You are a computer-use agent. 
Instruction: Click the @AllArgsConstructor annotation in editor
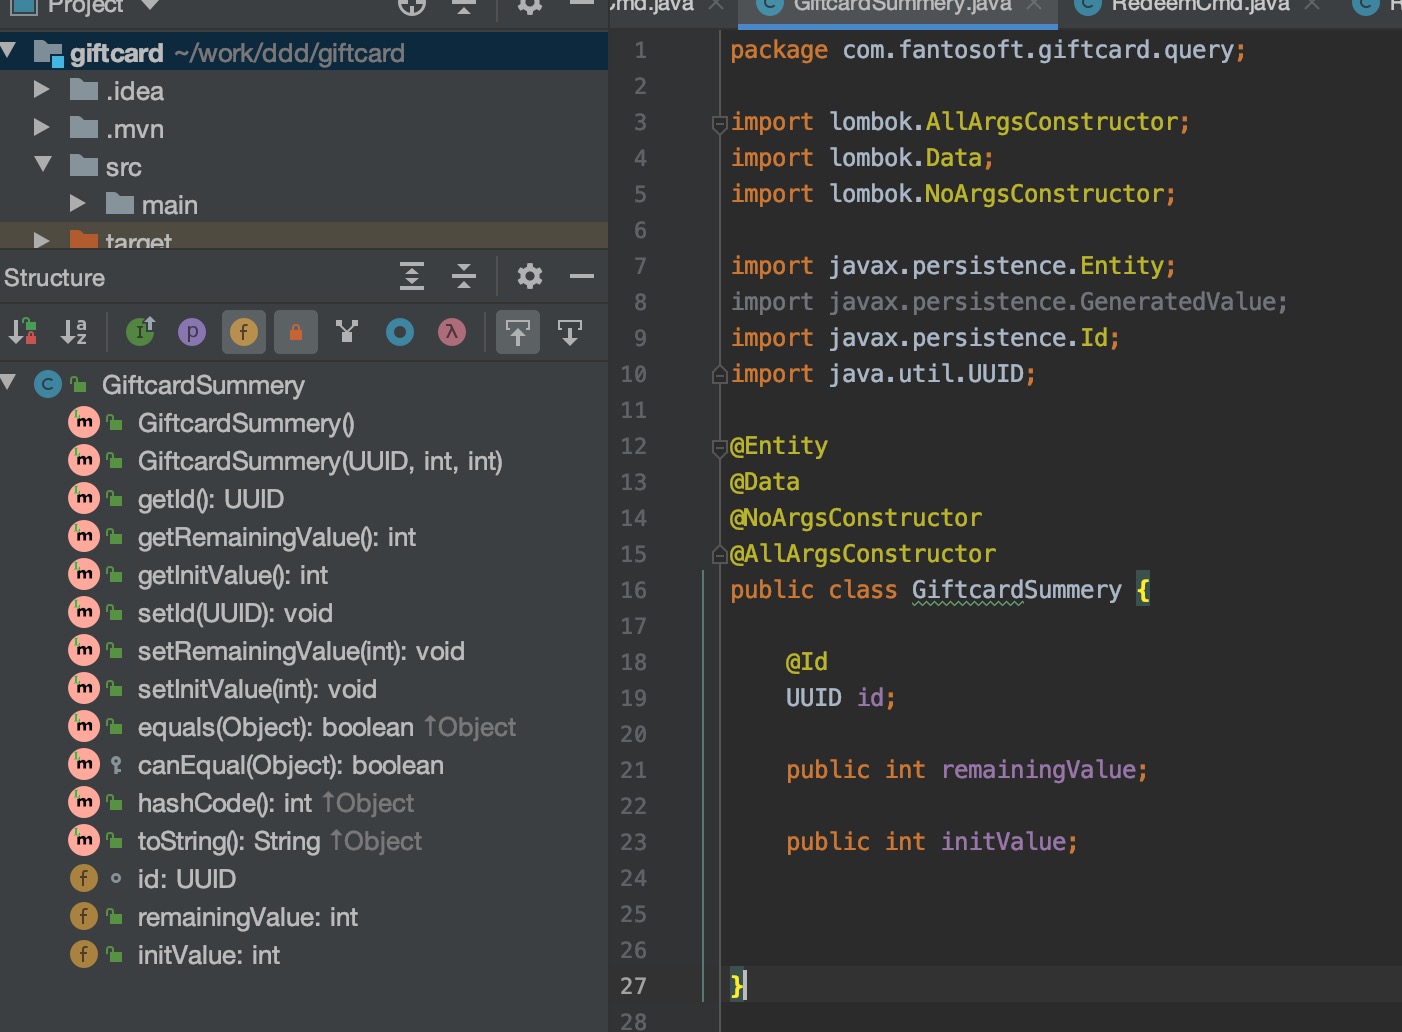click(863, 554)
